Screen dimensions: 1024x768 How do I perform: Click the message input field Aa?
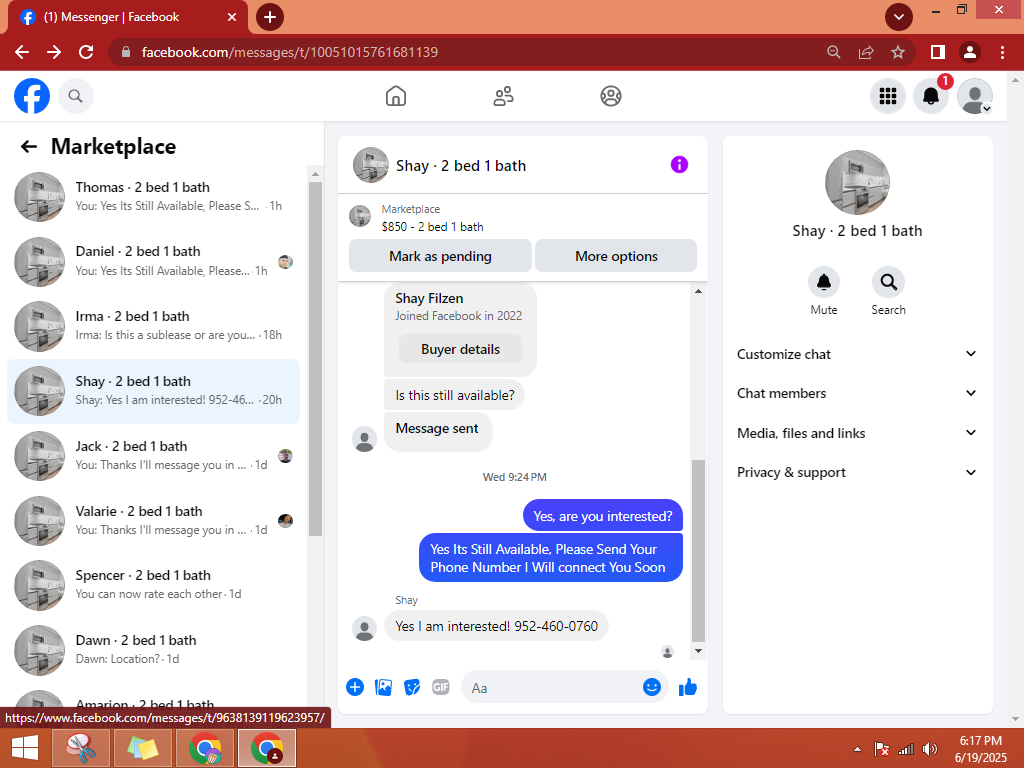point(552,688)
